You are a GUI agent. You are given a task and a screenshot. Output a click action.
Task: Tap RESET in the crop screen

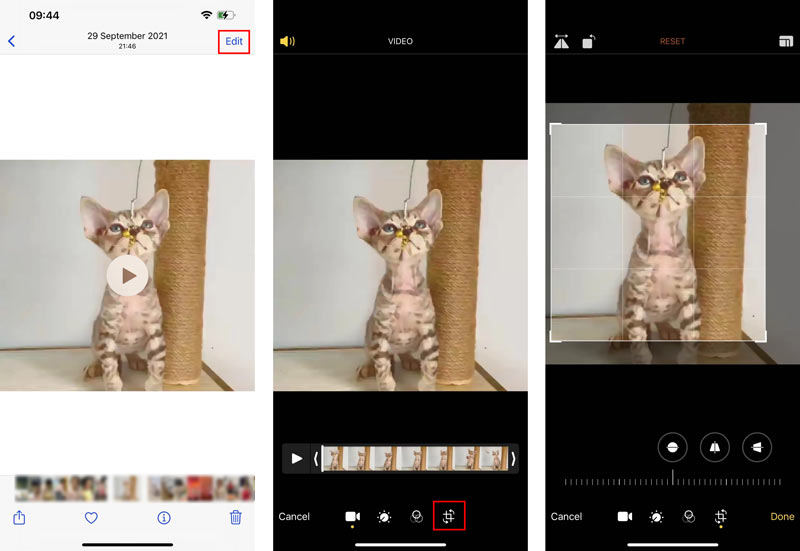coord(672,41)
